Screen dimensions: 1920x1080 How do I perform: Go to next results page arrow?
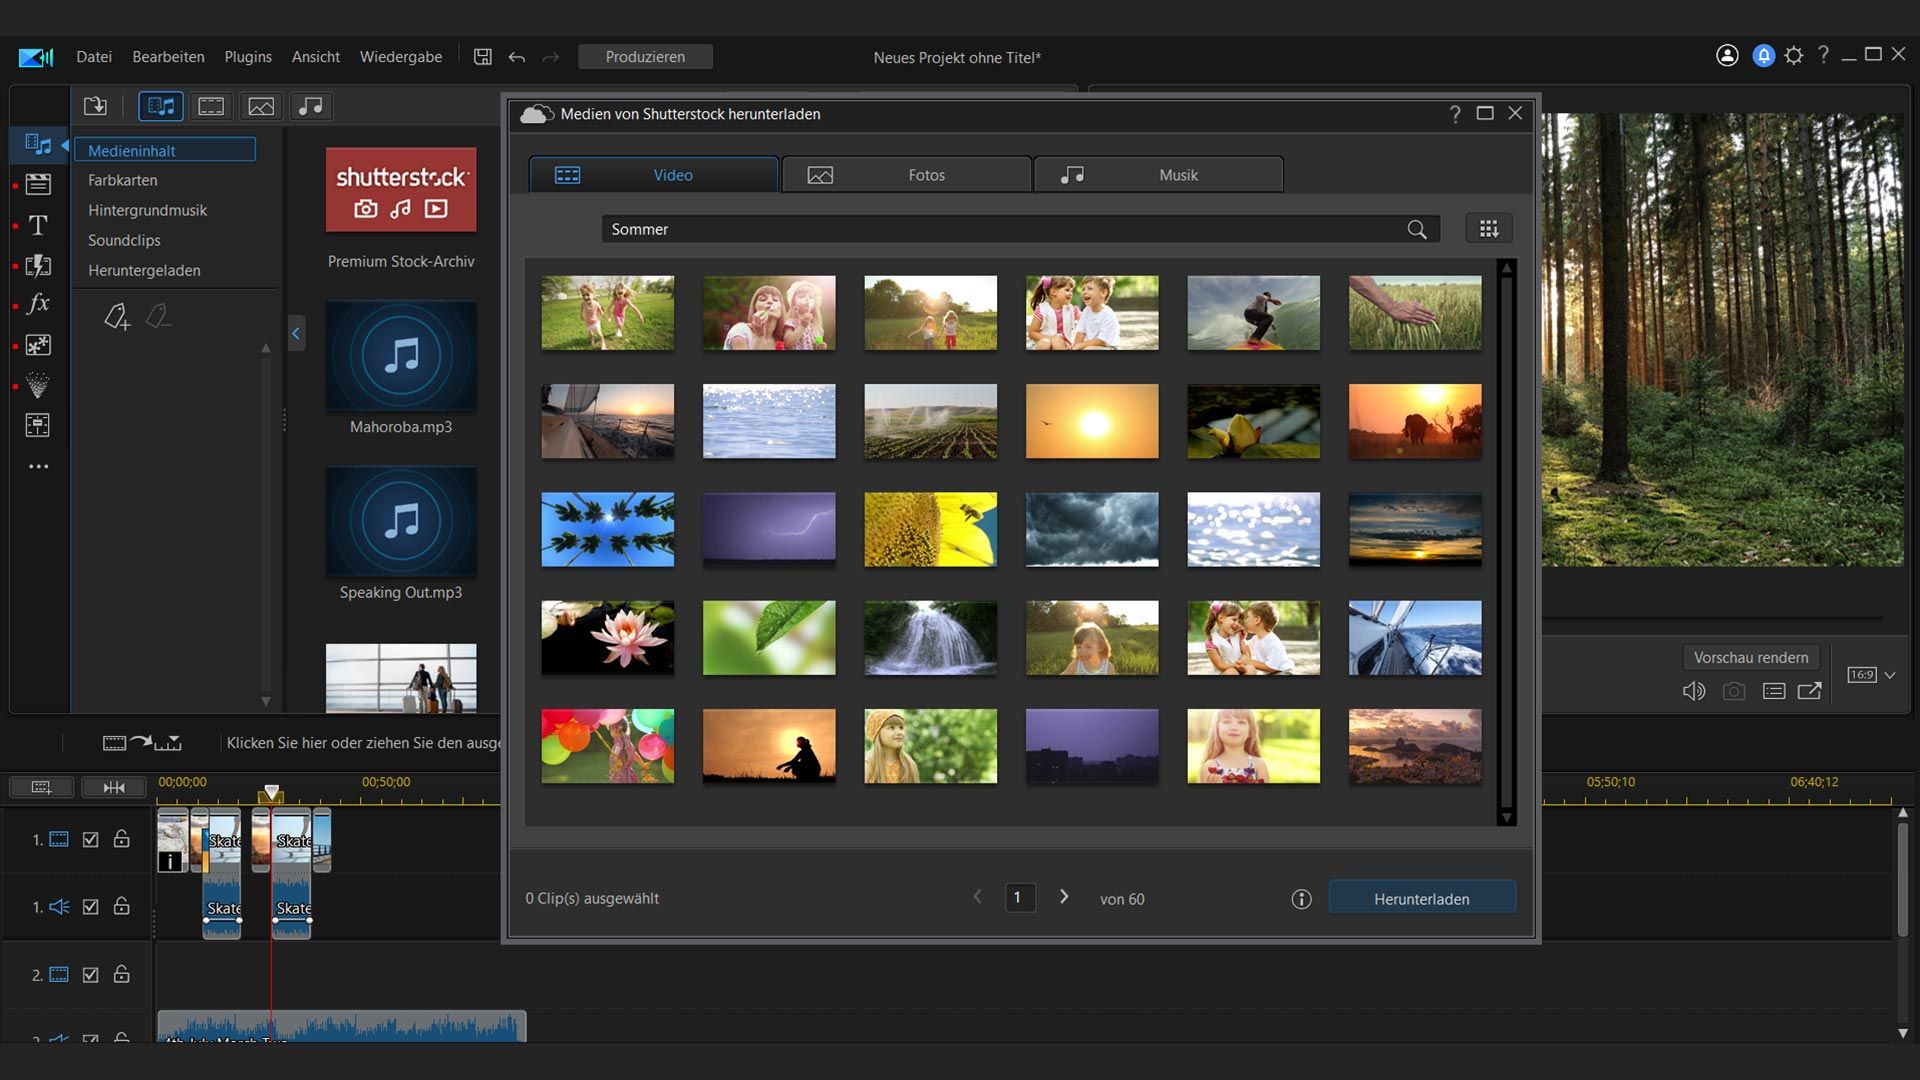1064,897
